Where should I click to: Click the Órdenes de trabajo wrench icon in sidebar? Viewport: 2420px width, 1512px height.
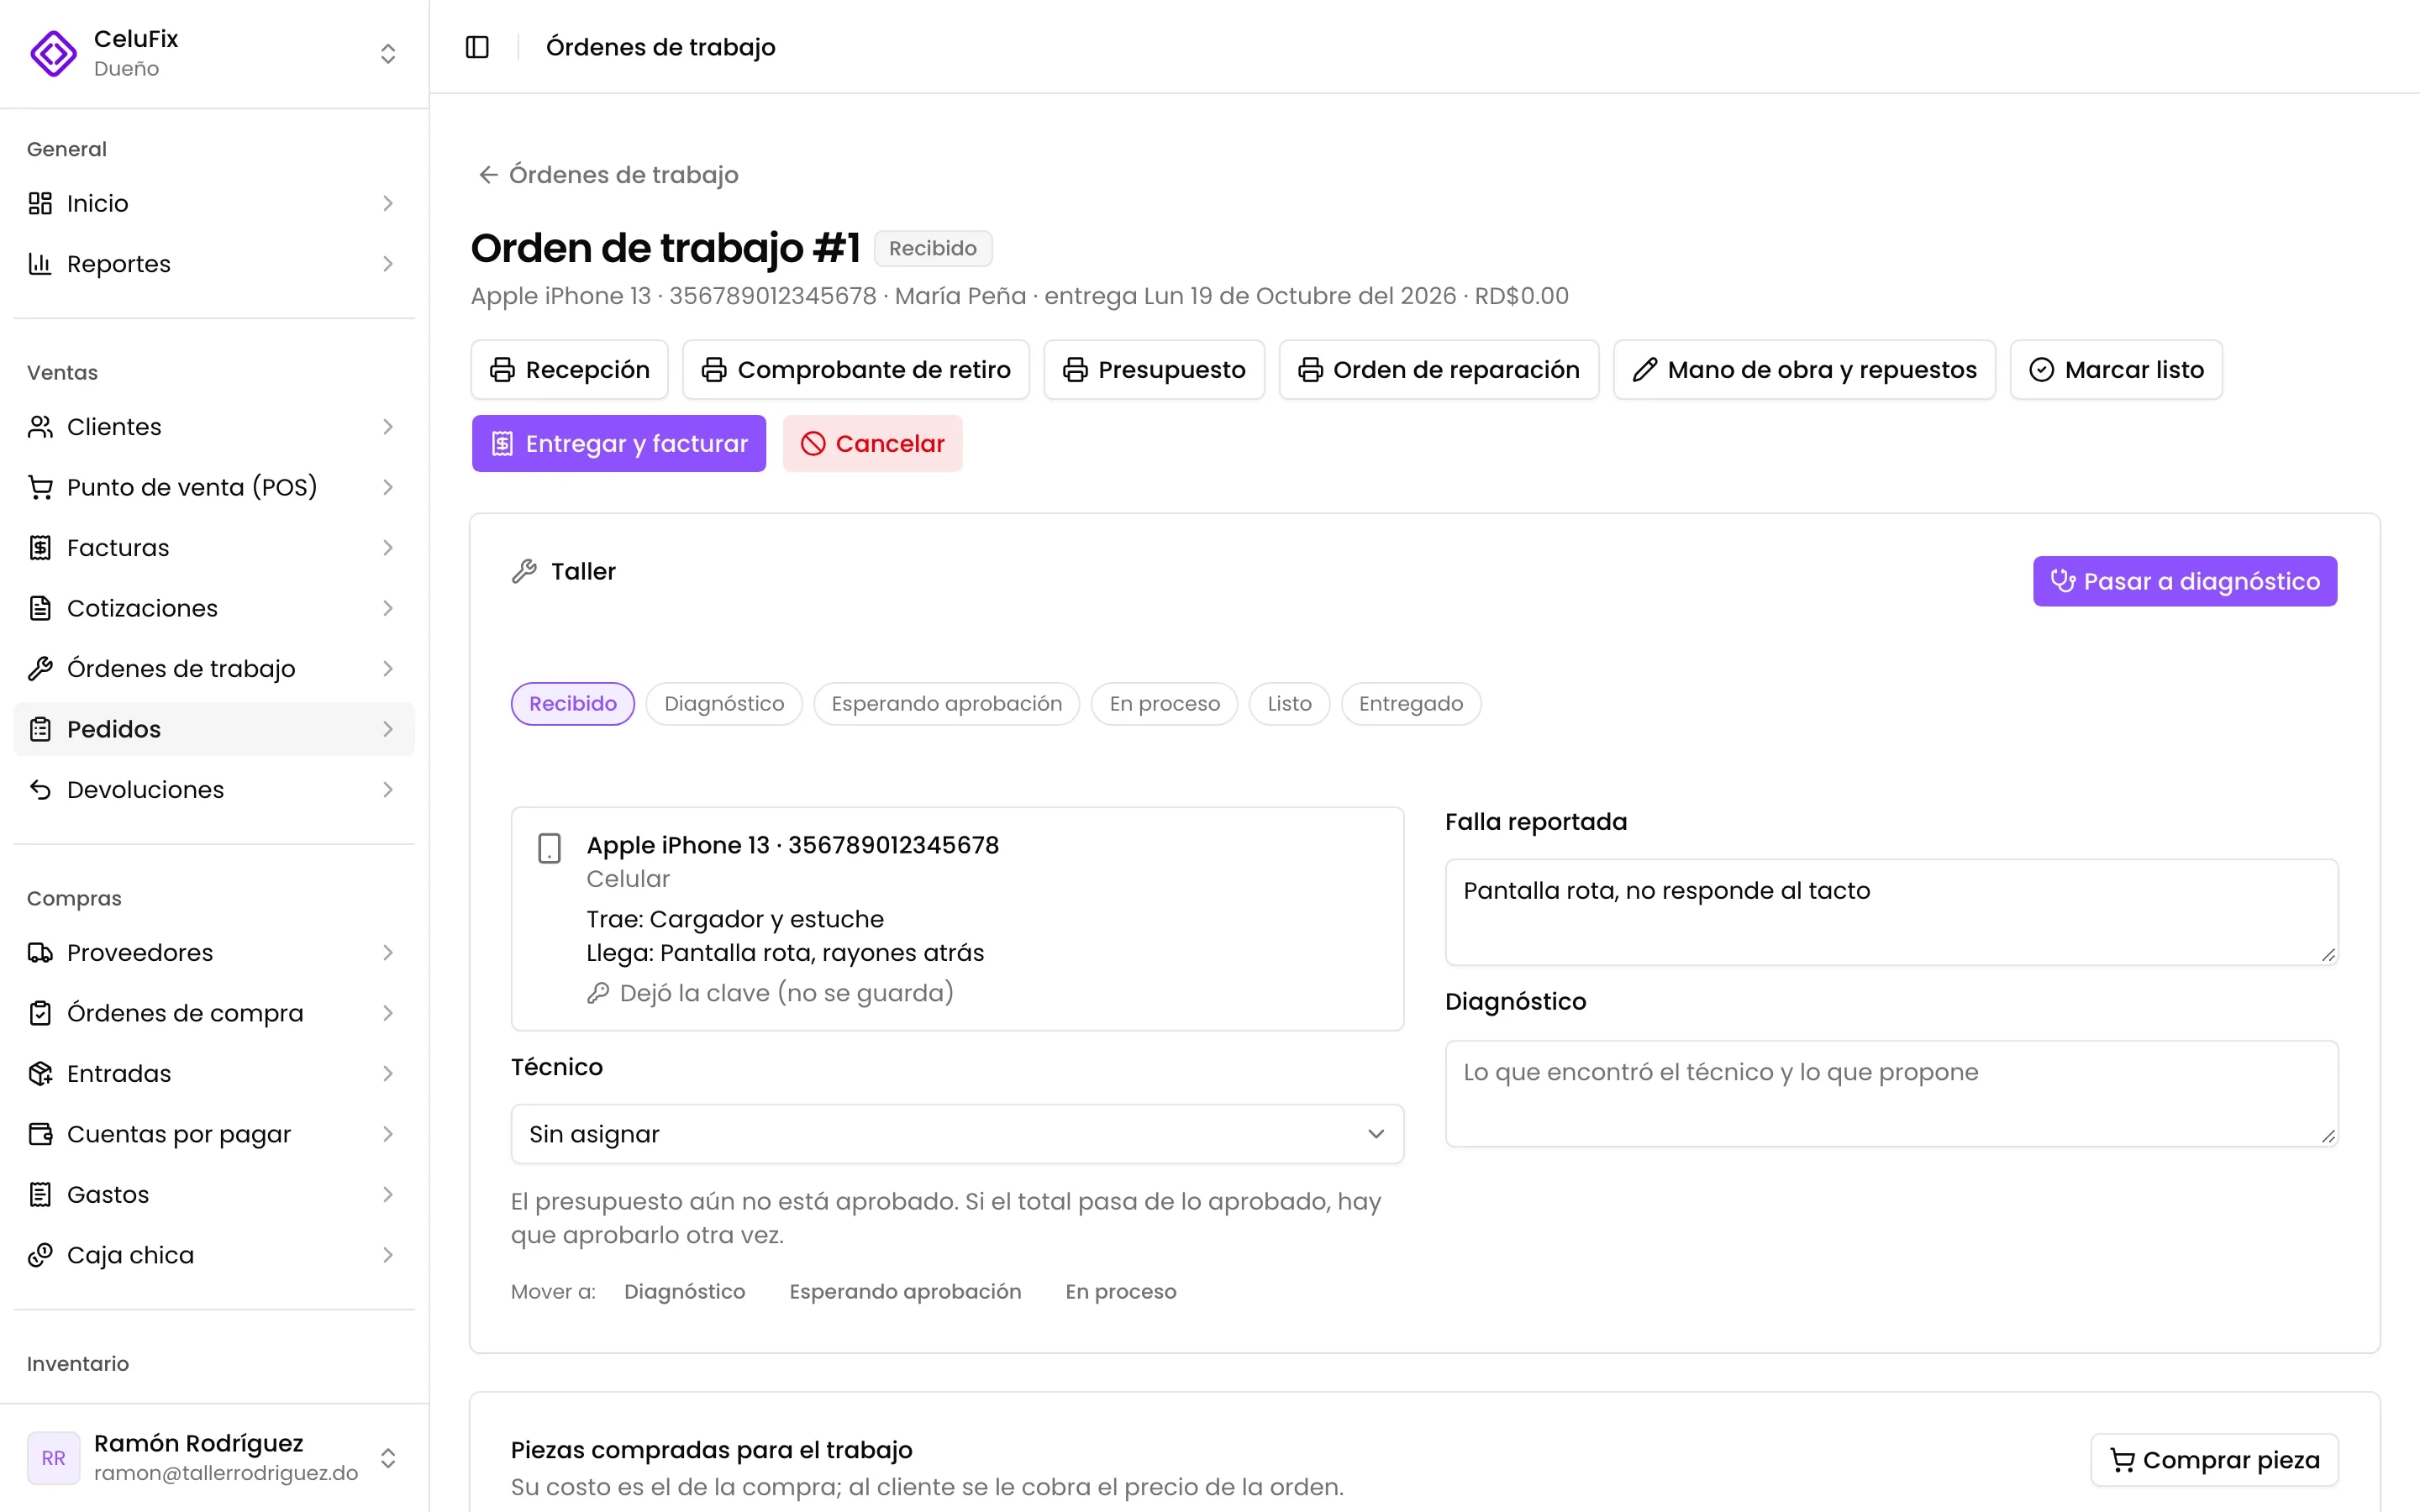(x=40, y=669)
